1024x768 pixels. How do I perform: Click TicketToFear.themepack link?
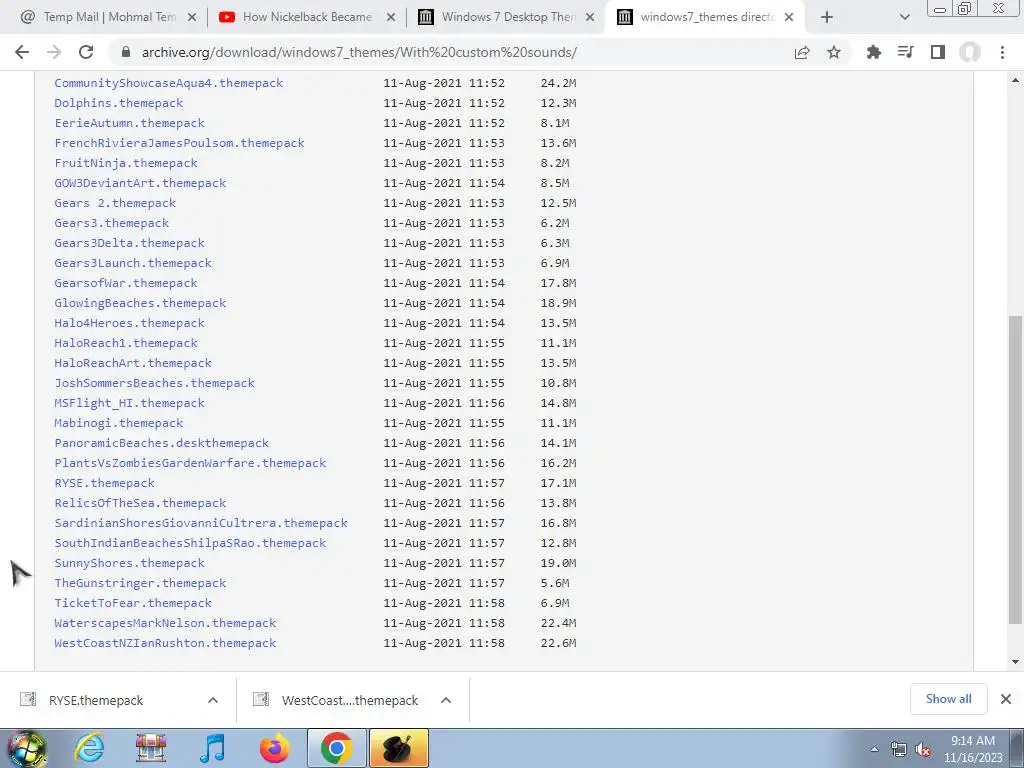click(133, 603)
